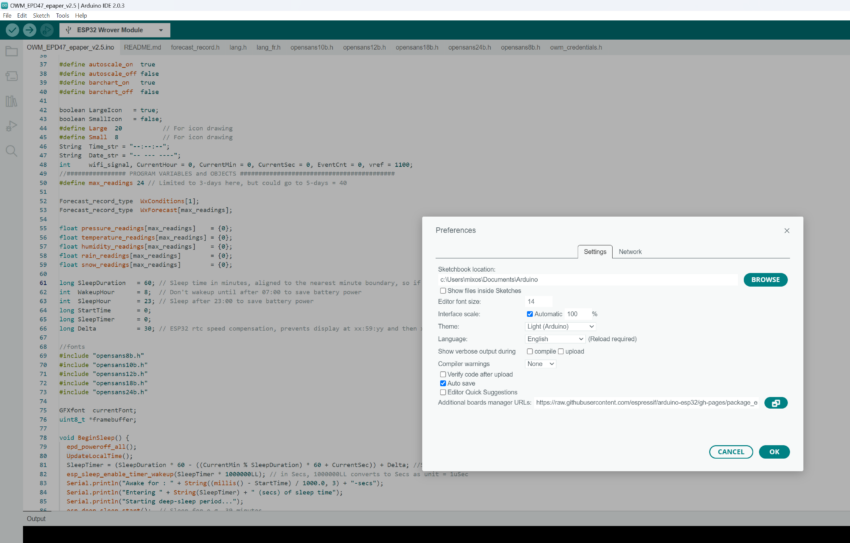Viewport: 850px width, 543px height.
Task: Uncheck the Auto save option
Action: (444, 383)
